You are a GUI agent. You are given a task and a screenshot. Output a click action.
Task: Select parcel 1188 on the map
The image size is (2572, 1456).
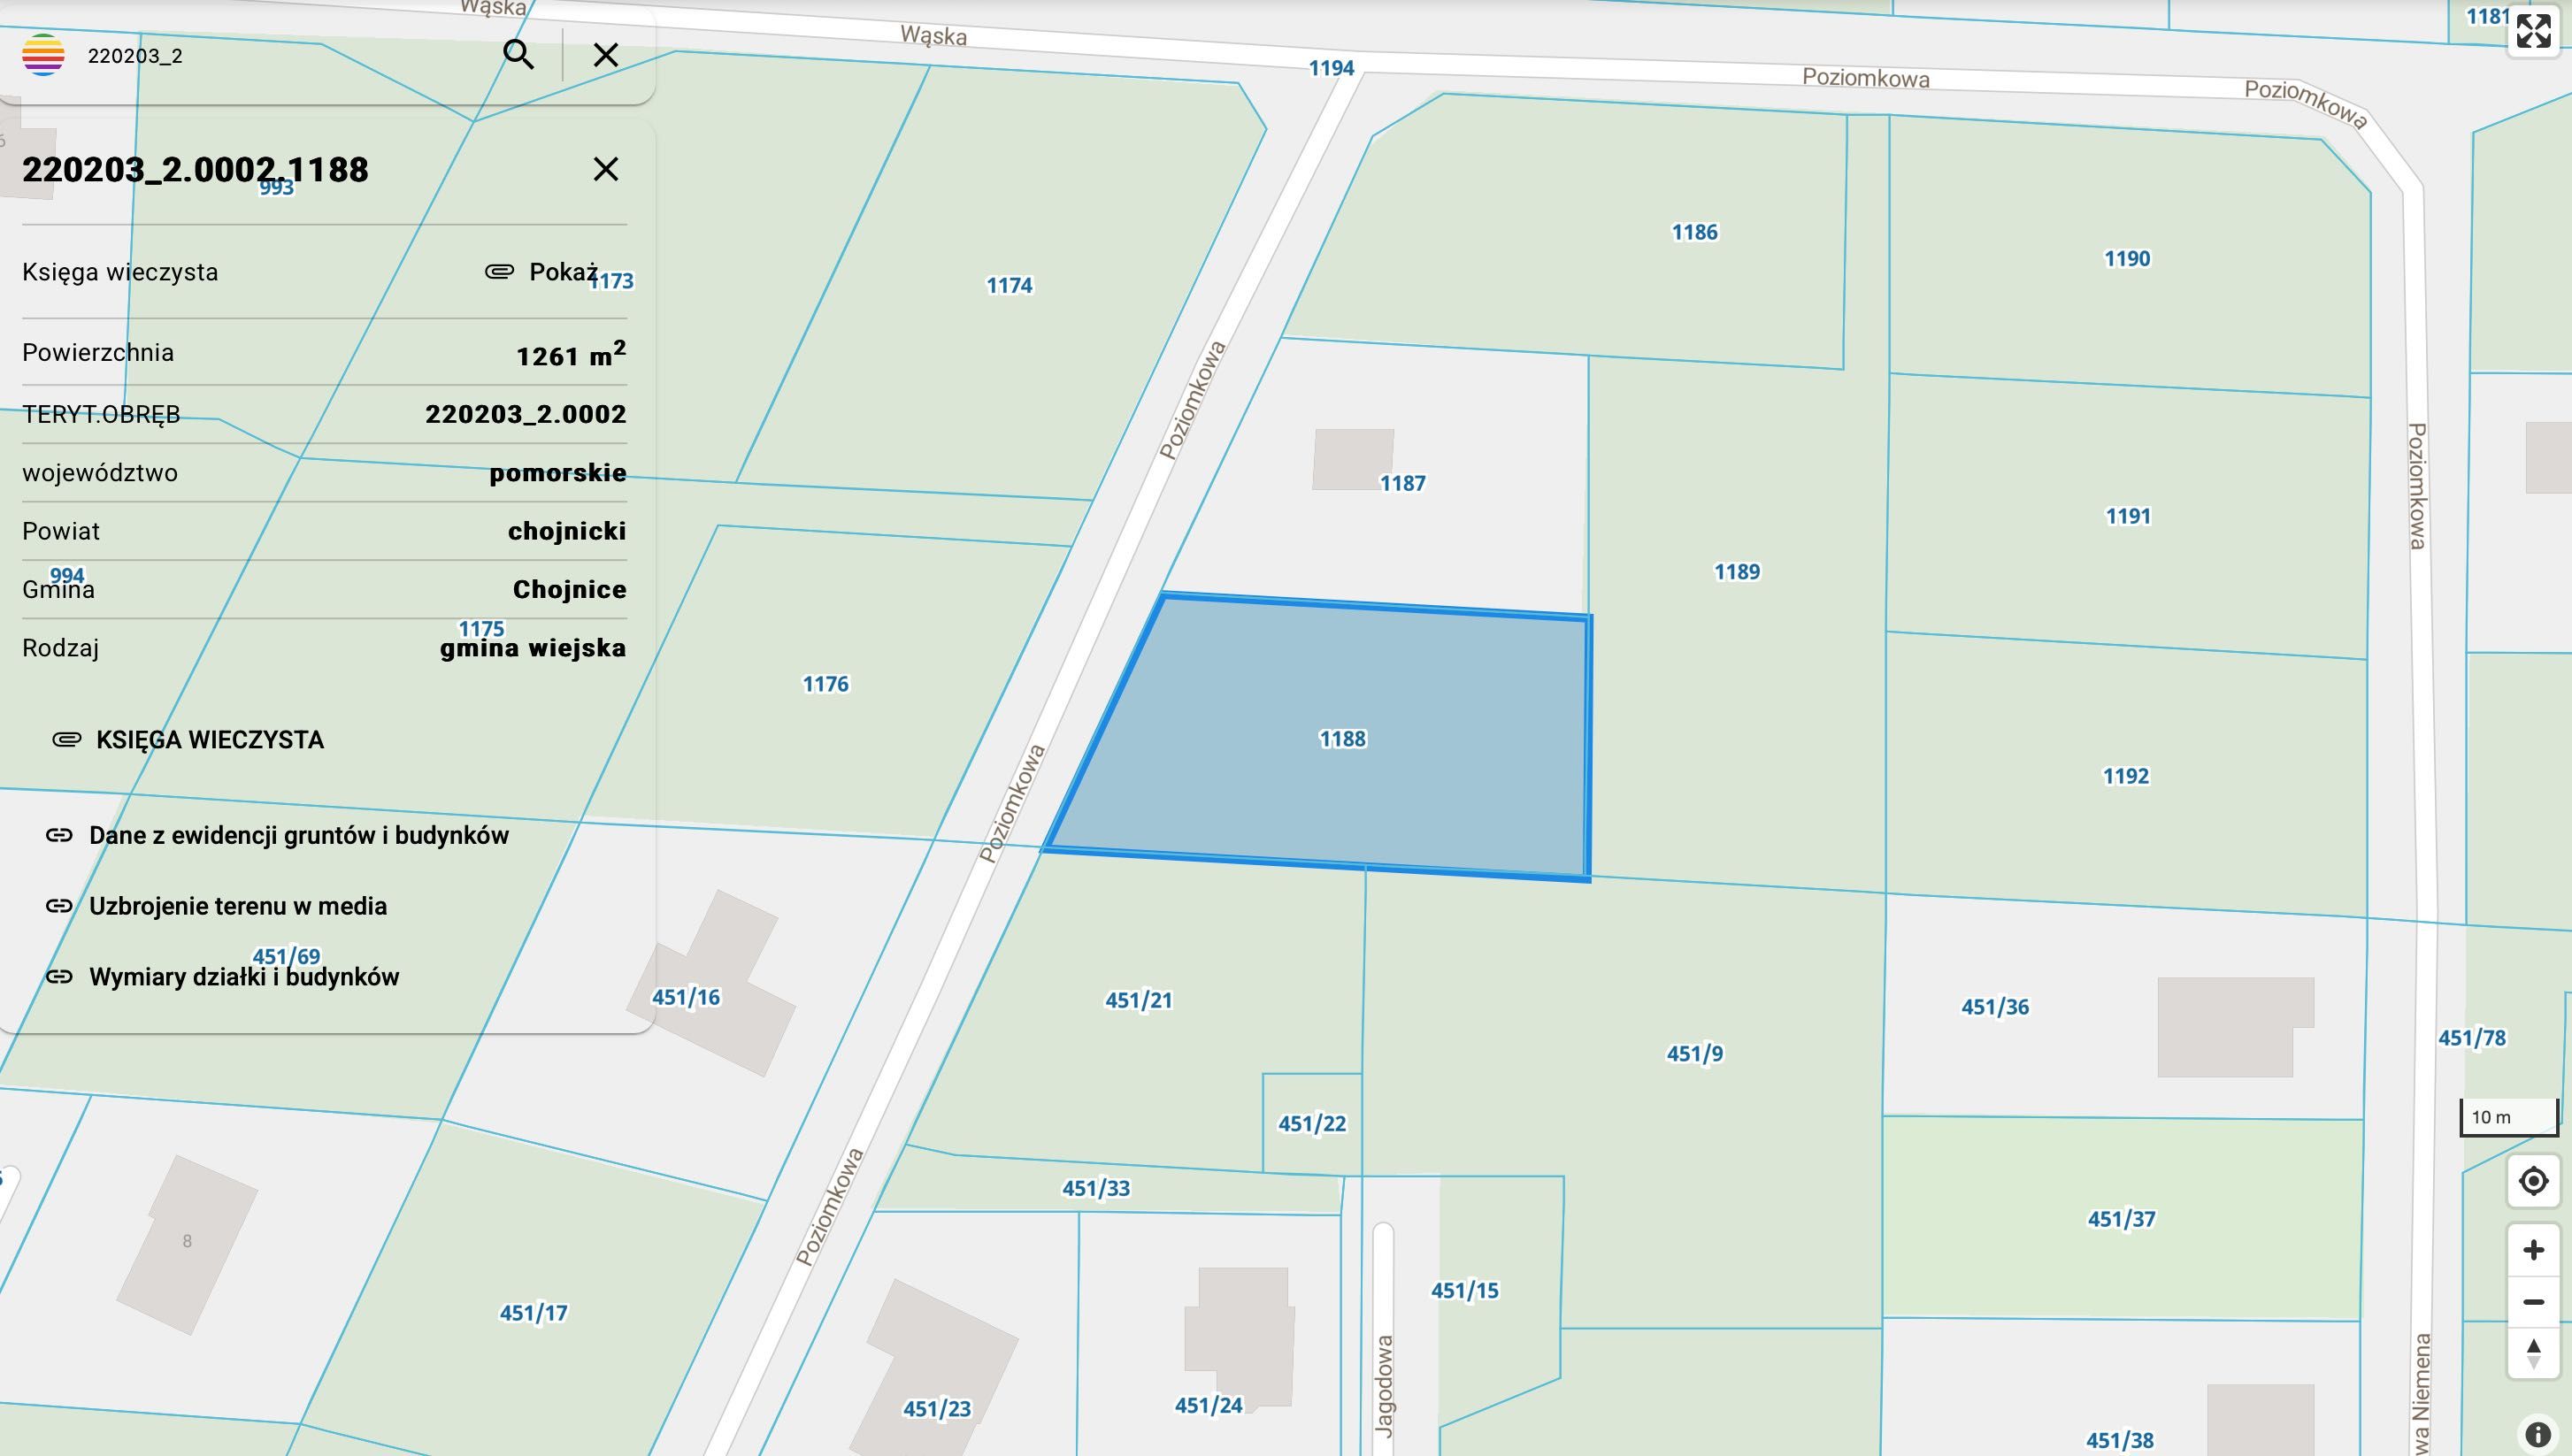pyautogui.click(x=1342, y=739)
